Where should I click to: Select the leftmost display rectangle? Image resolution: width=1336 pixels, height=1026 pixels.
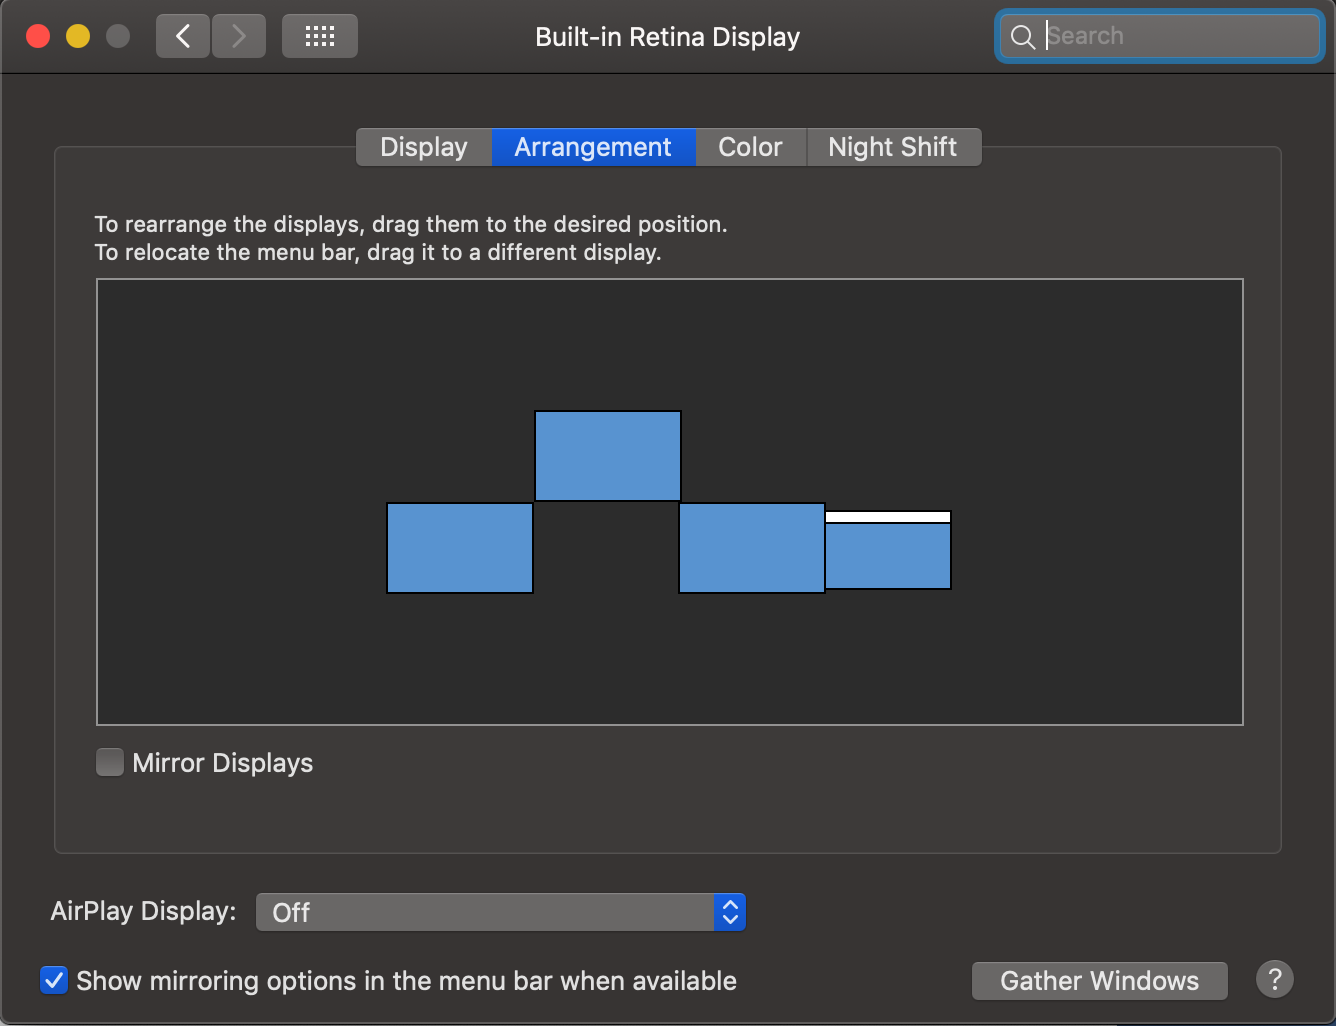459,548
